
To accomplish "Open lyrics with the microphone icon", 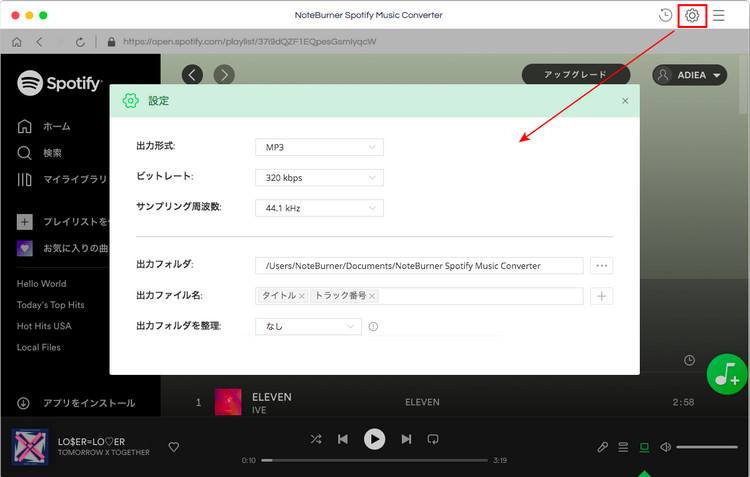I will (x=602, y=447).
